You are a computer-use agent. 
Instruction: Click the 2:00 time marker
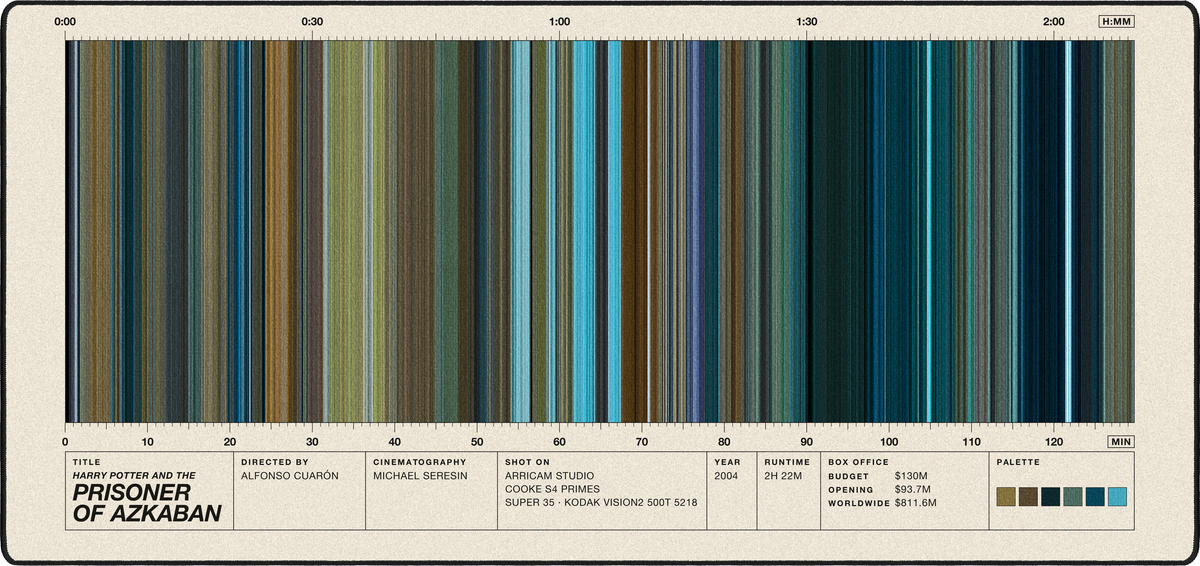1054,21
